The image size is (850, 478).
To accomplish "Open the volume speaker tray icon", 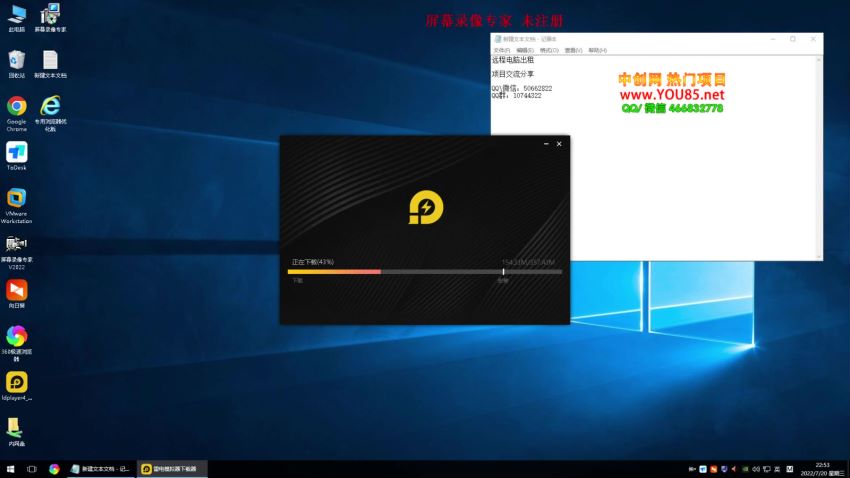I will (756, 469).
